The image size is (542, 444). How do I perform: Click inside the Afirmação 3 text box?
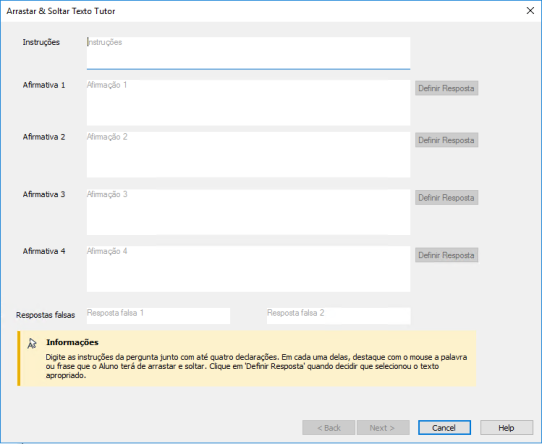point(248,212)
